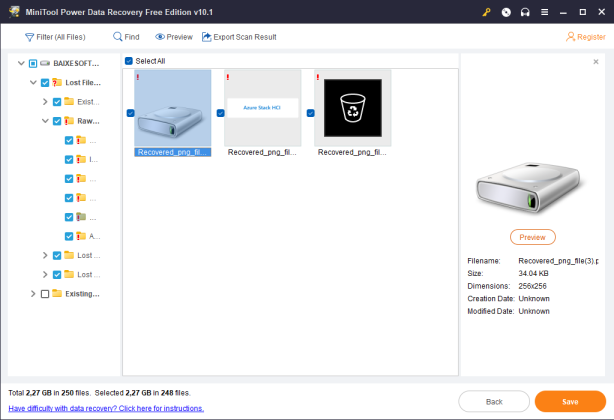The width and height of the screenshot is (614, 420).
Task: Uncheck the Select All checkbox
Action: [x=128, y=61]
